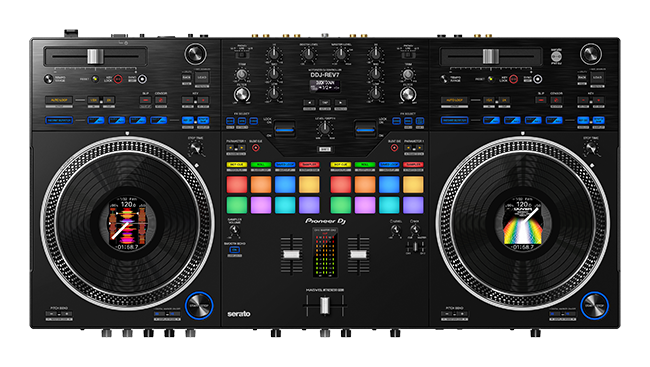Image resolution: width=650 pixels, height=367 pixels.
Task: Click the crossfader knob
Action: (x=325, y=306)
